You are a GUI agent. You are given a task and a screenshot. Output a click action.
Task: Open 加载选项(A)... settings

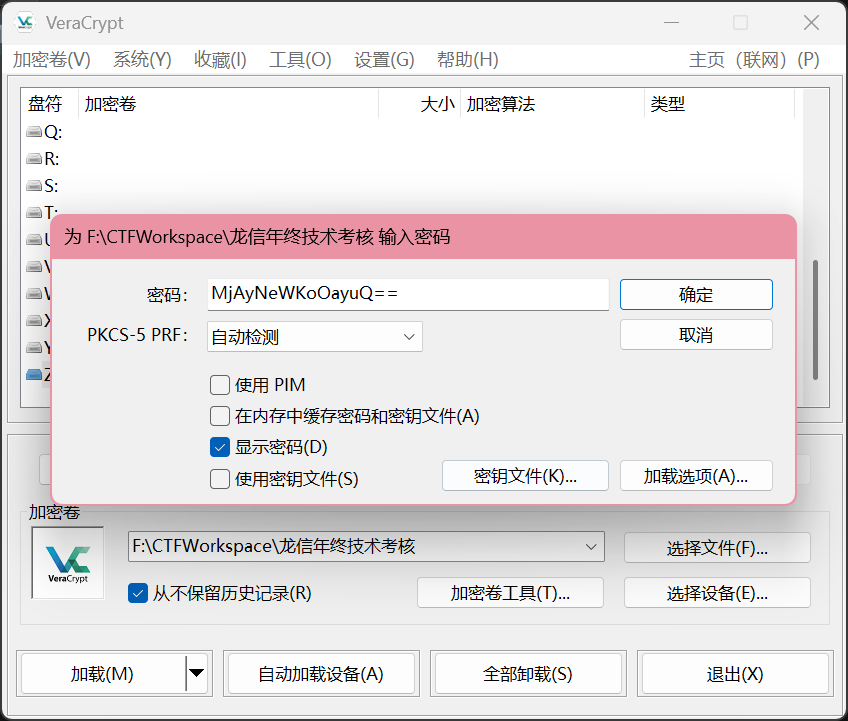pyautogui.click(x=696, y=476)
